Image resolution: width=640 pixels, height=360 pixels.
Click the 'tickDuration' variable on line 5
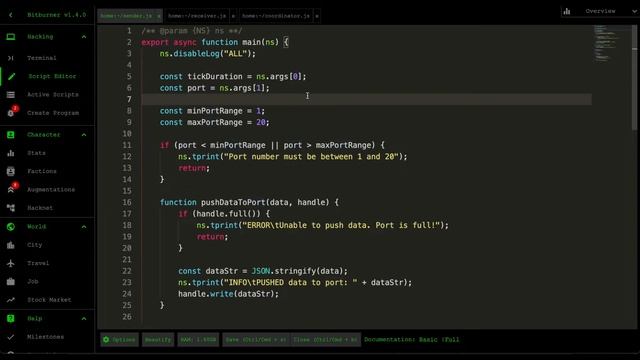(x=215, y=77)
